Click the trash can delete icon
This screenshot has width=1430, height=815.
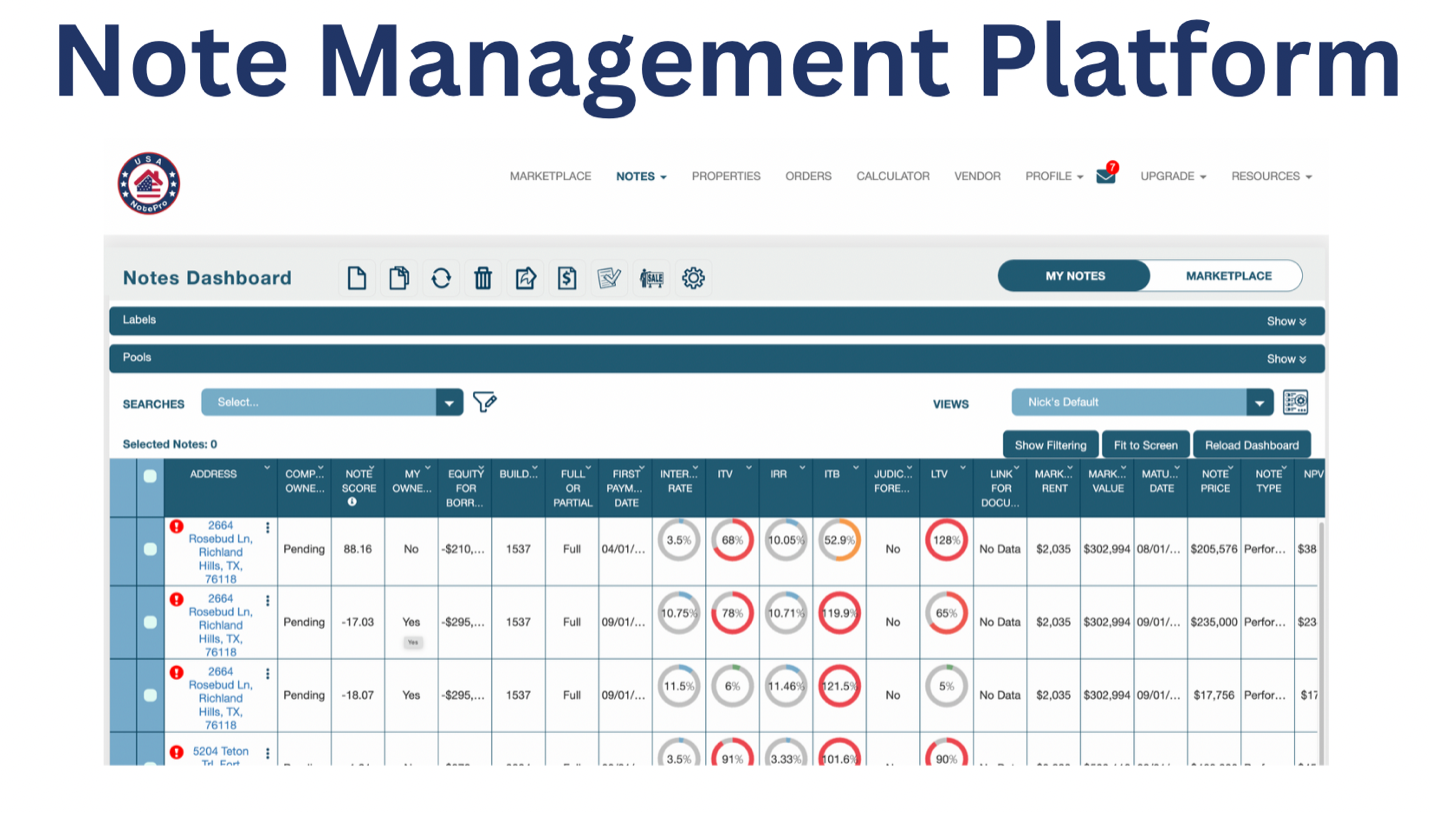point(483,278)
